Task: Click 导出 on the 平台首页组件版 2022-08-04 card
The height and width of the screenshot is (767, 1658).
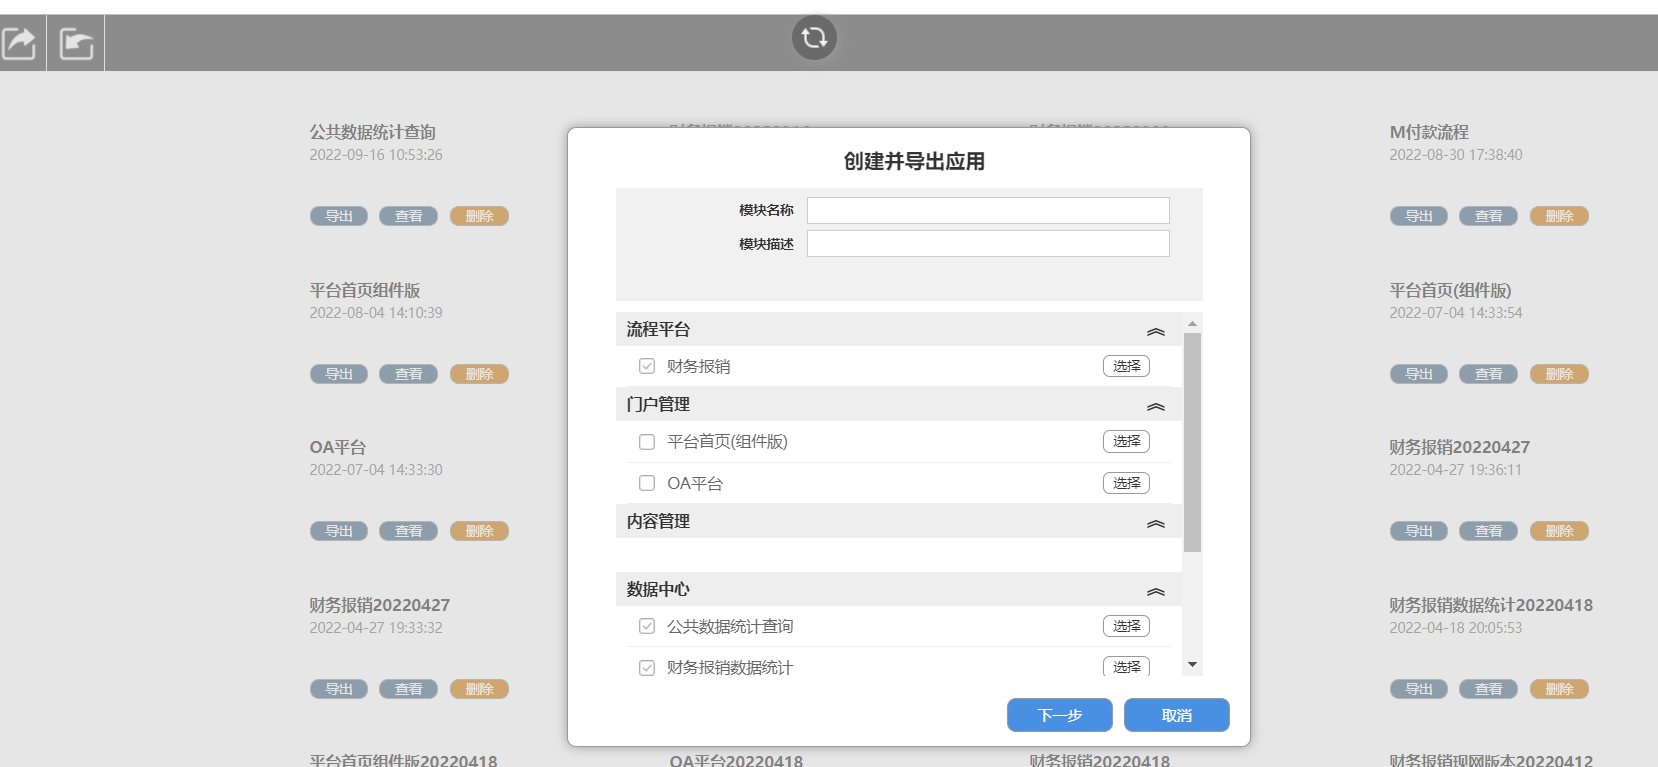Action: 339,374
